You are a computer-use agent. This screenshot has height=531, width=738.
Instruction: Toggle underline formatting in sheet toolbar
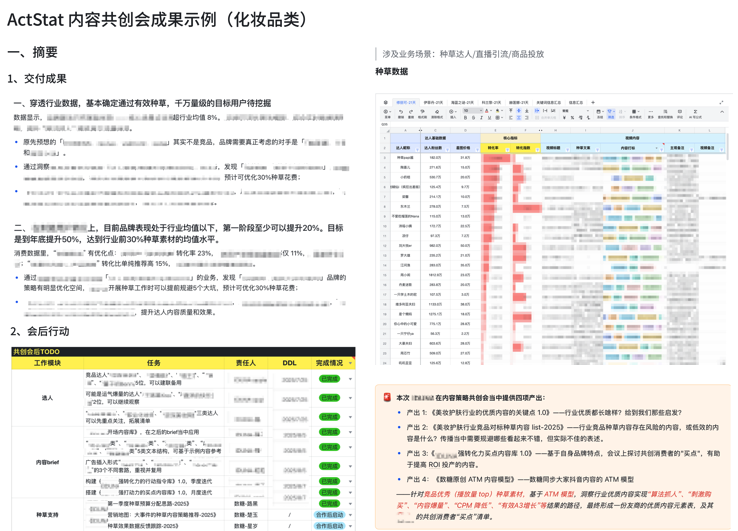(x=489, y=118)
